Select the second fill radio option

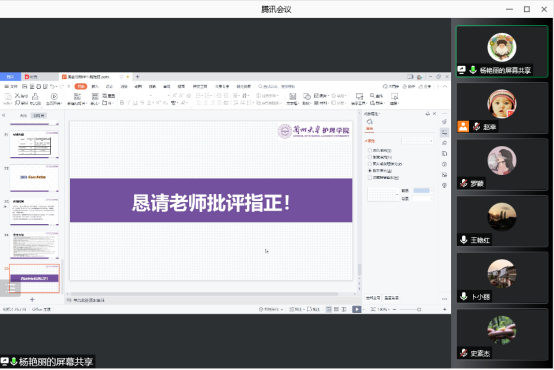click(370, 157)
